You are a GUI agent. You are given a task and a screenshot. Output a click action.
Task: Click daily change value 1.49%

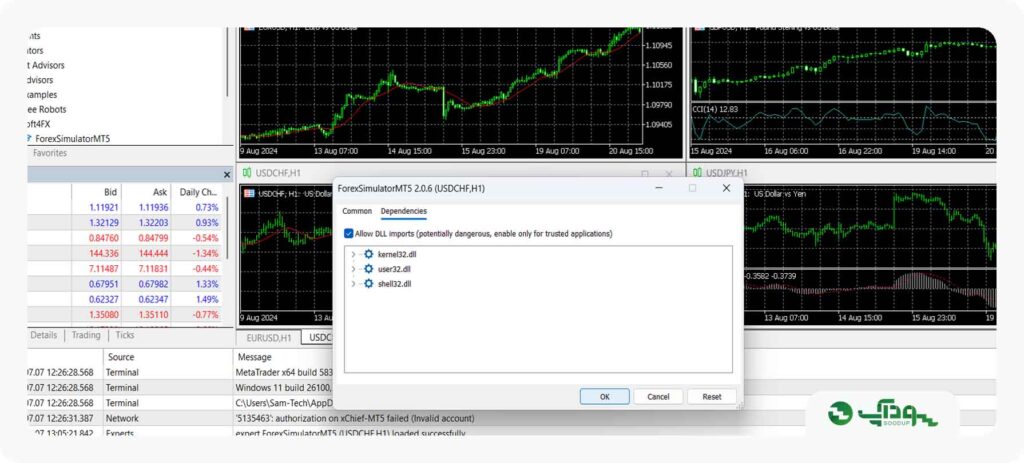click(x=207, y=299)
